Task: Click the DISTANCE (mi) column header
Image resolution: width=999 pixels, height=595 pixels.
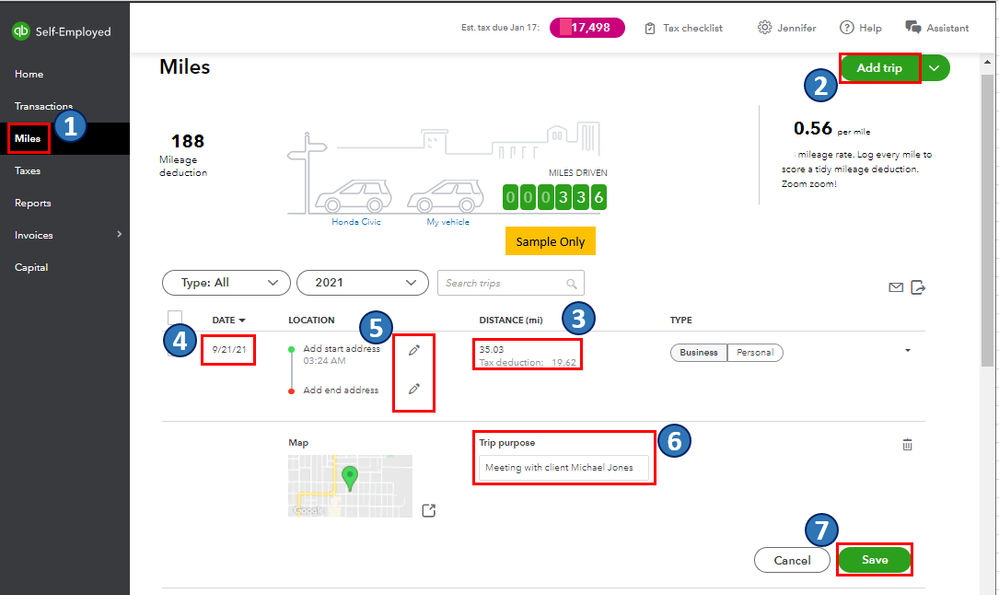Action: (511, 320)
